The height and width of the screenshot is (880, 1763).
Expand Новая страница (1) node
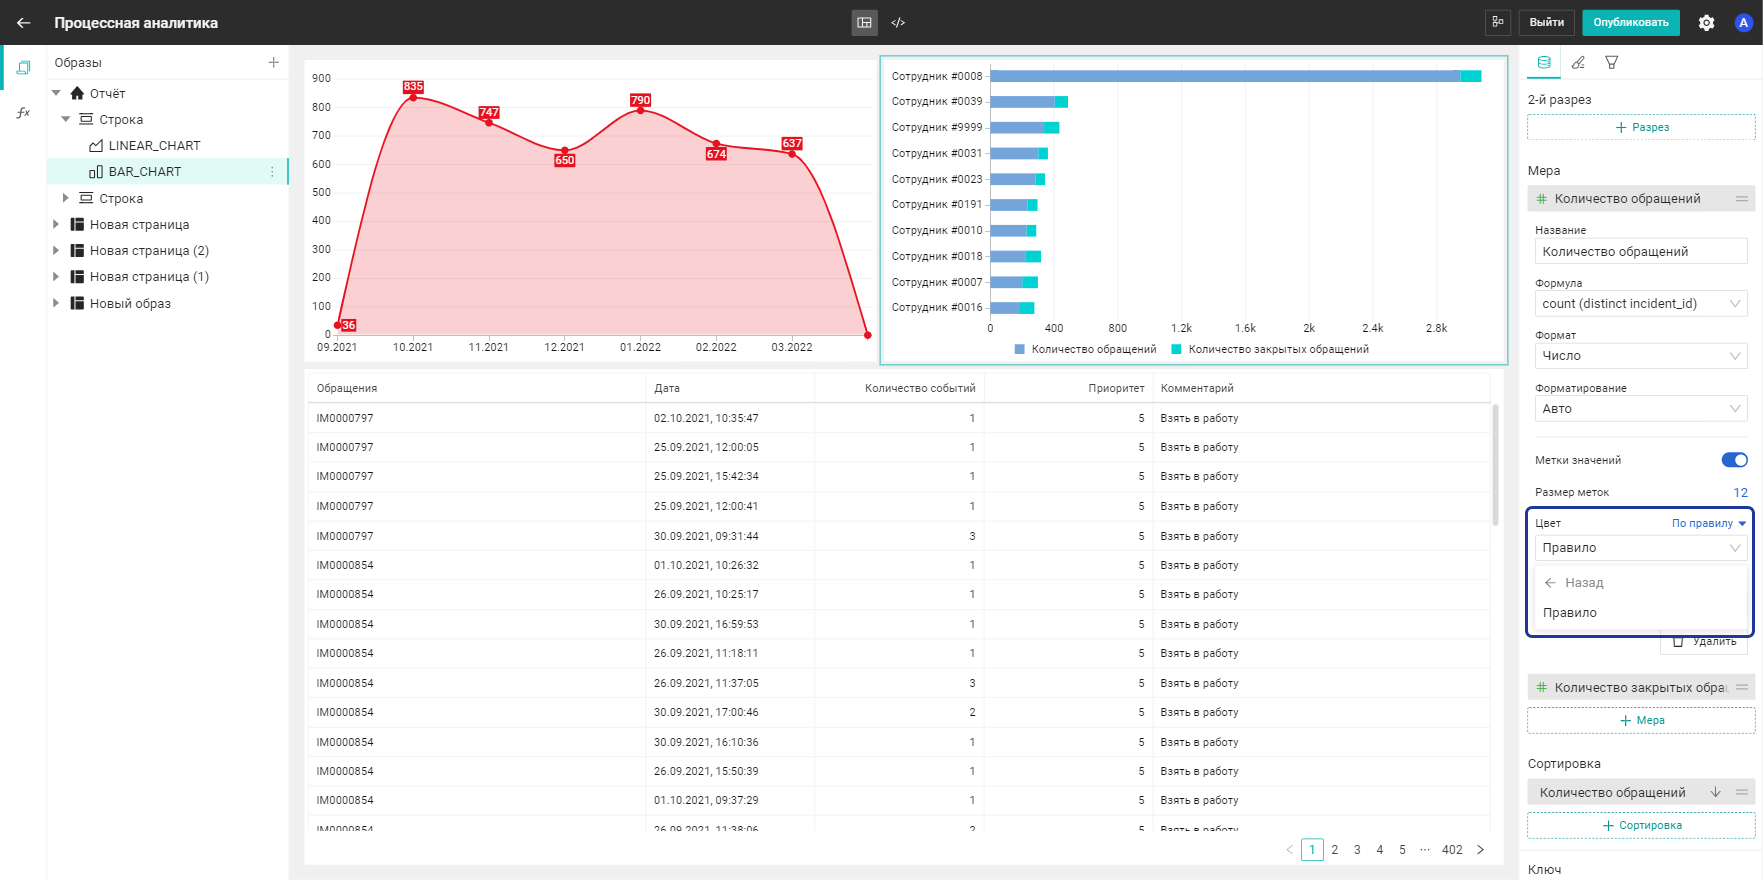(56, 276)
